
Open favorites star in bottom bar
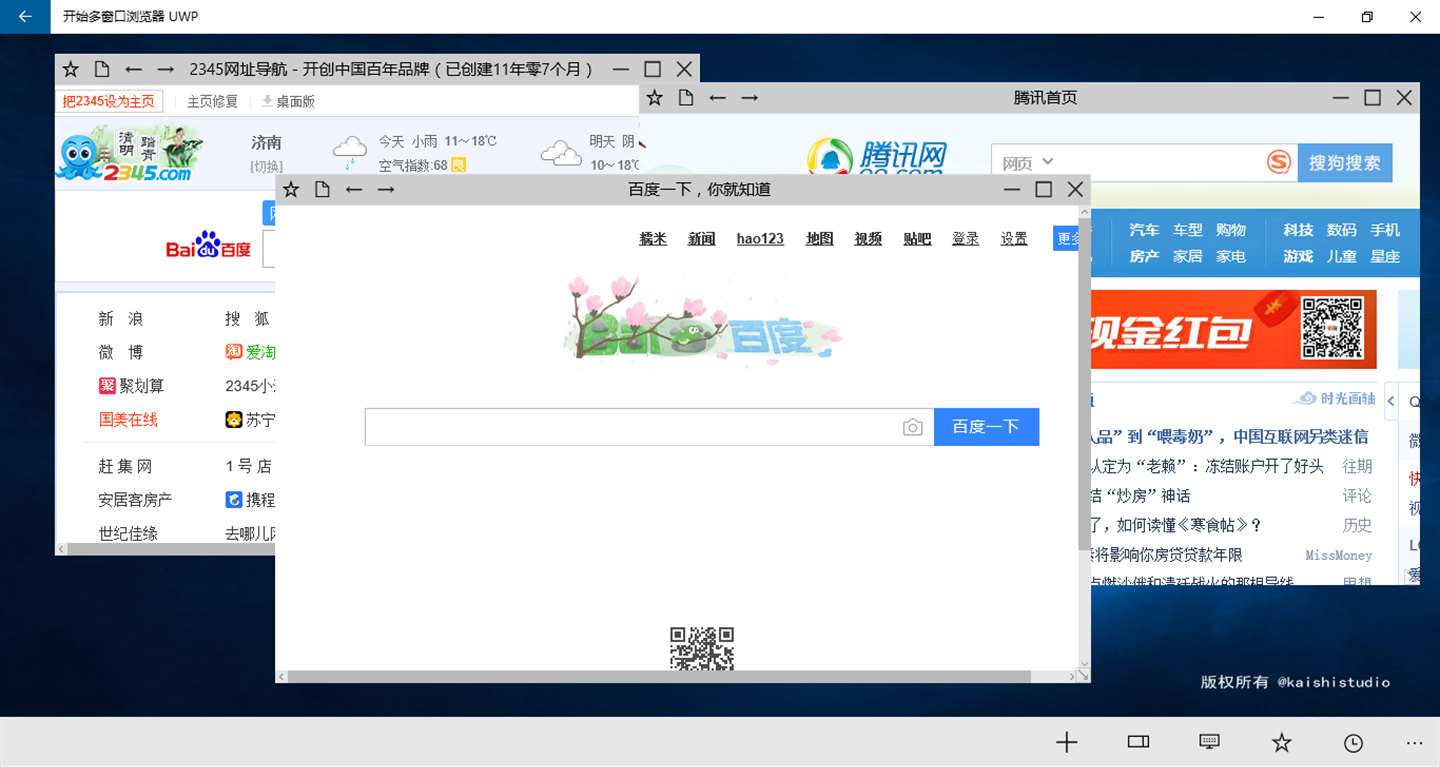(1281, 742)
